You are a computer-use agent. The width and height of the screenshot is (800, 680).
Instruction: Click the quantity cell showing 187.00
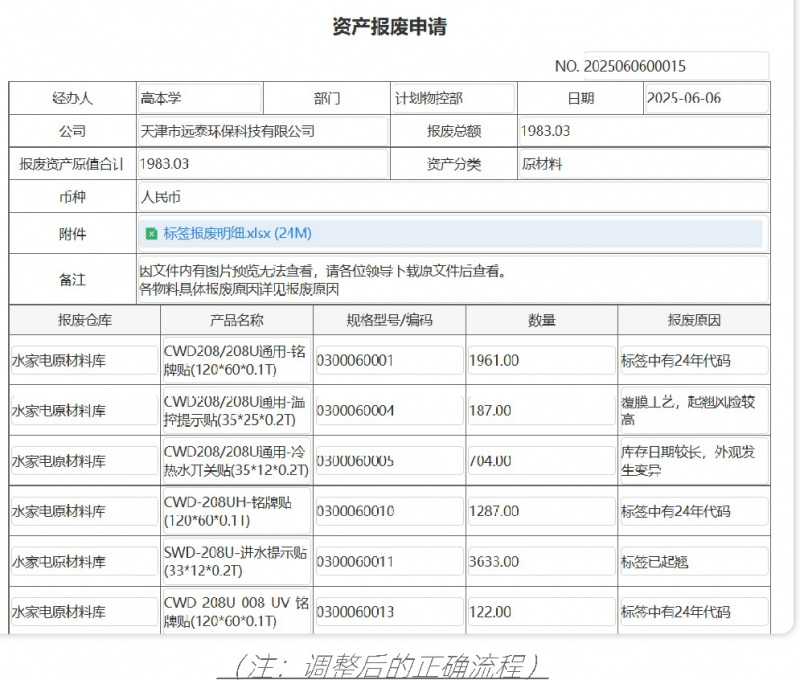click(x=540, y=410)
